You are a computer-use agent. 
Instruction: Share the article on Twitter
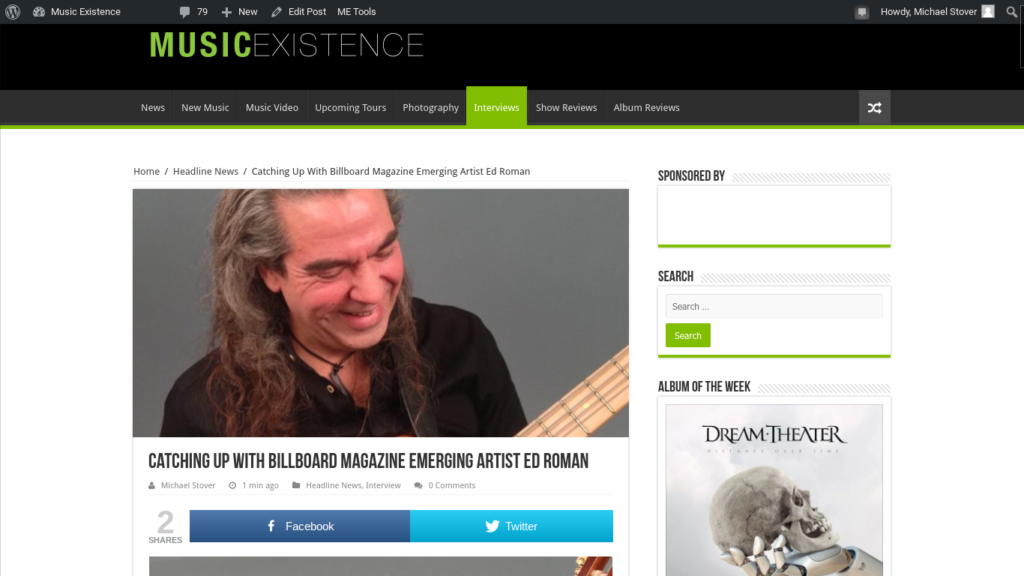511,526
